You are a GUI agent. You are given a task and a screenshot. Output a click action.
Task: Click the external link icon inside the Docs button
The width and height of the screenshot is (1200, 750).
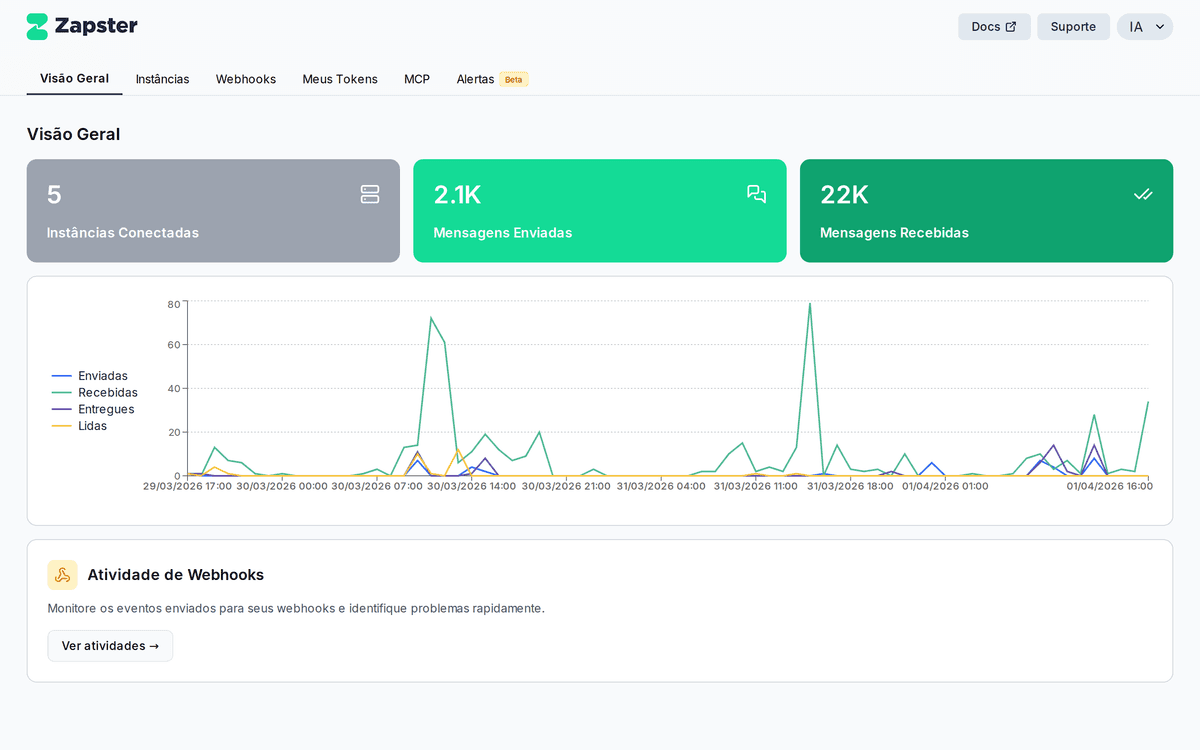pyautogui.click(x=1013, y=26)
